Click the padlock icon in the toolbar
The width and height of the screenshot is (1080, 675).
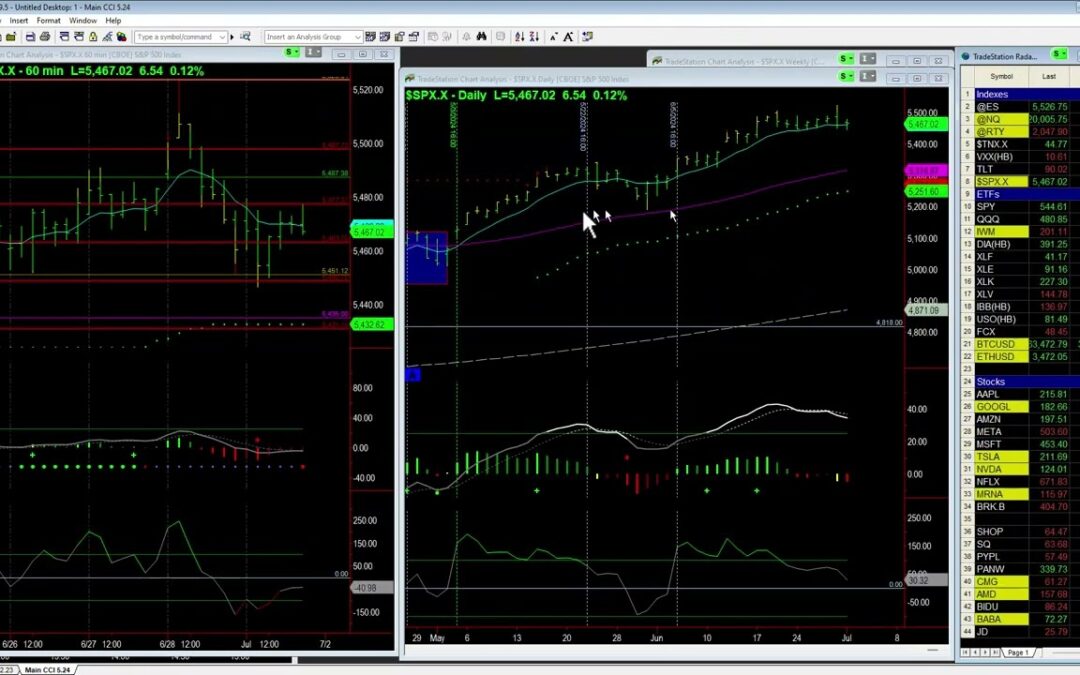[x=93, y=37]
